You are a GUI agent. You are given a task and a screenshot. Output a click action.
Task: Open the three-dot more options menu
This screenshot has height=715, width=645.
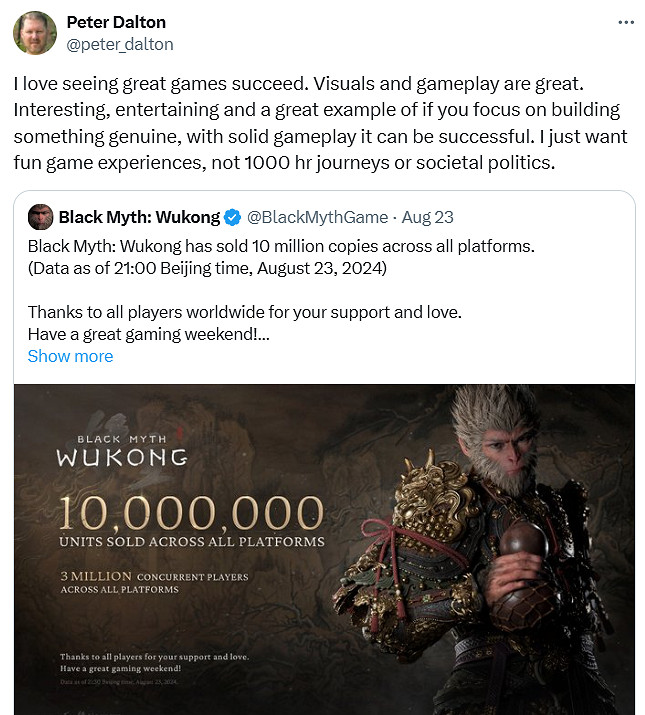pos(626,21)
